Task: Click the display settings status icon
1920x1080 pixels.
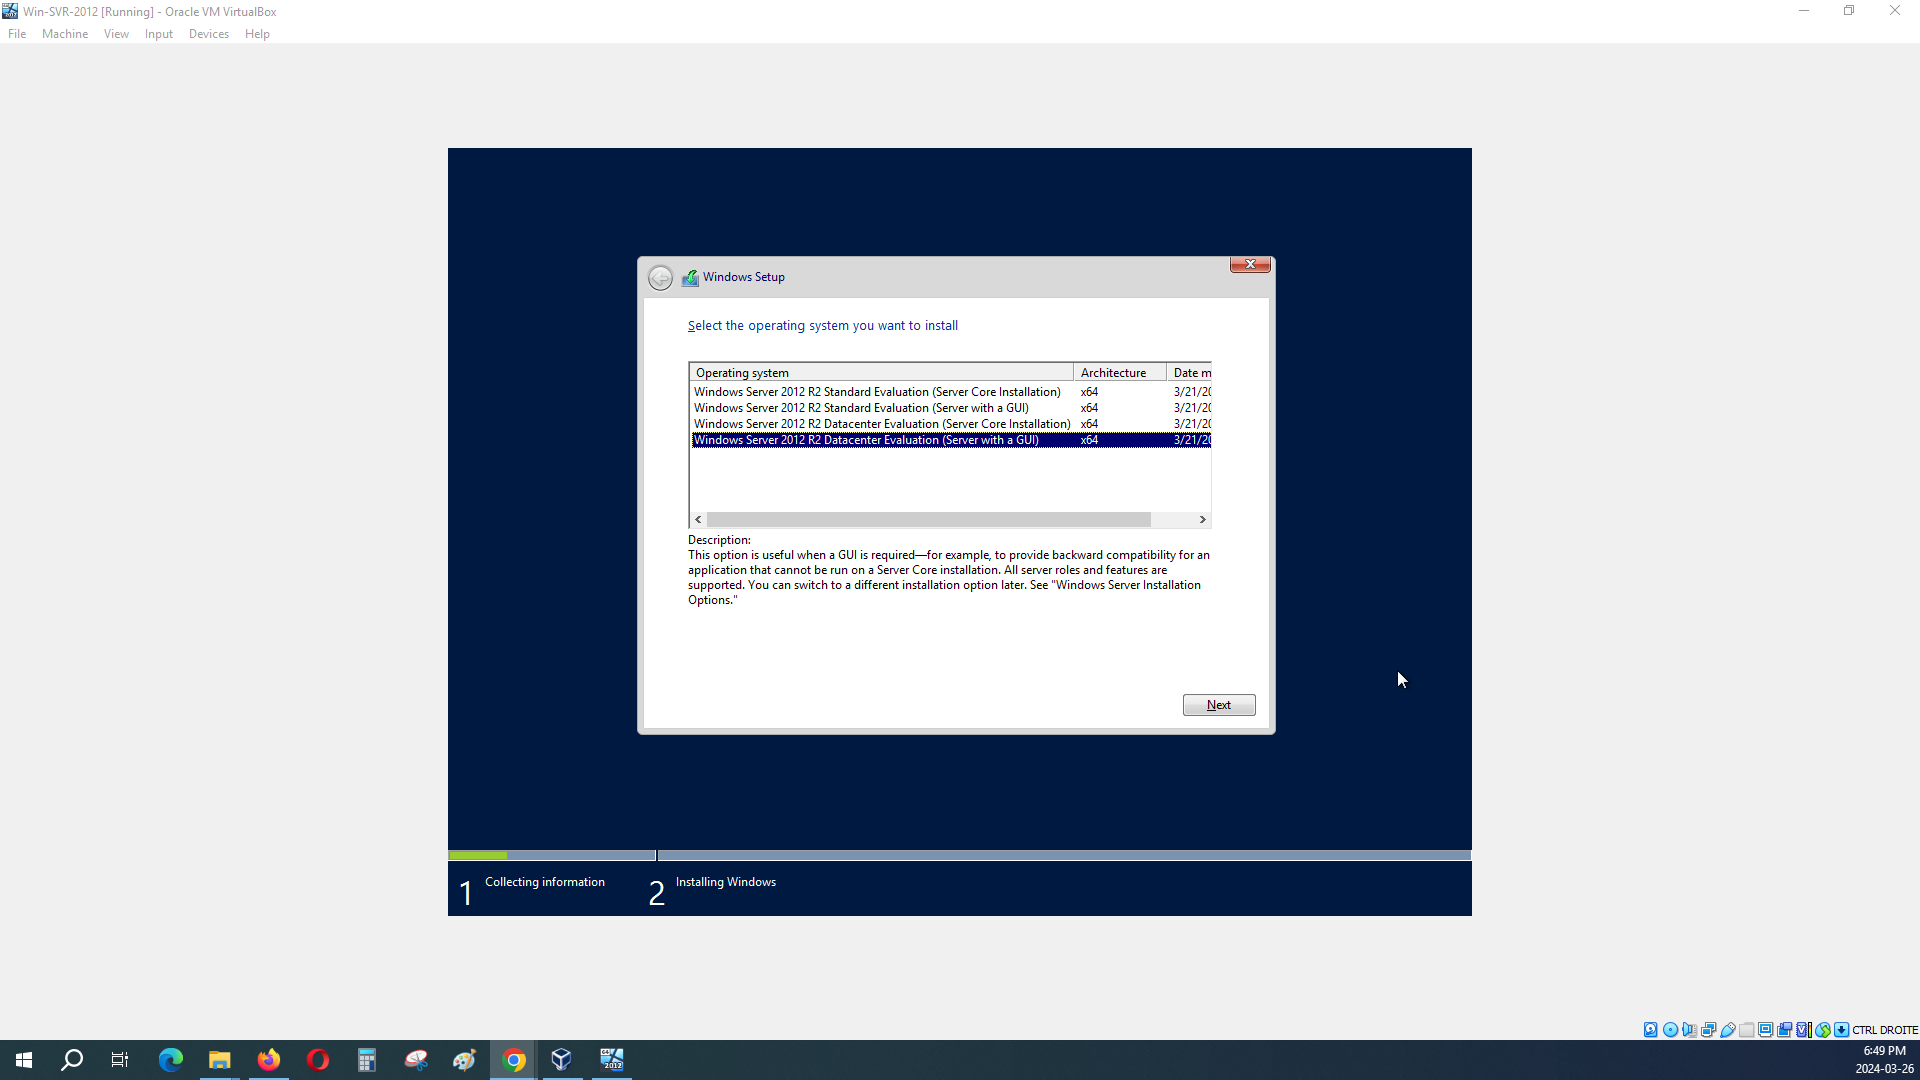Action: [1765, 1030]
